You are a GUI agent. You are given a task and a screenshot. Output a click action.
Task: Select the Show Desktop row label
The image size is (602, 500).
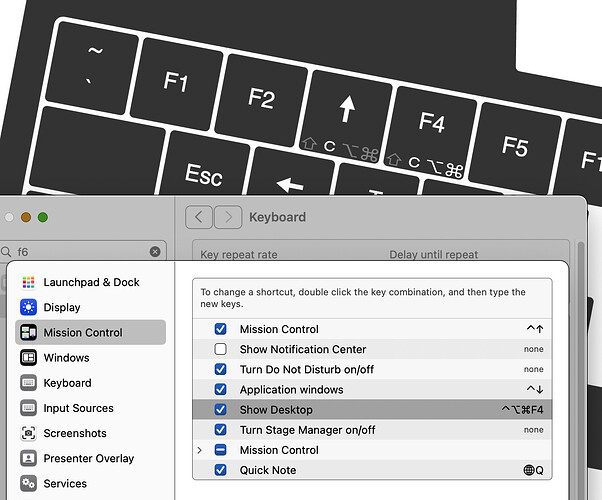(276, 410)
